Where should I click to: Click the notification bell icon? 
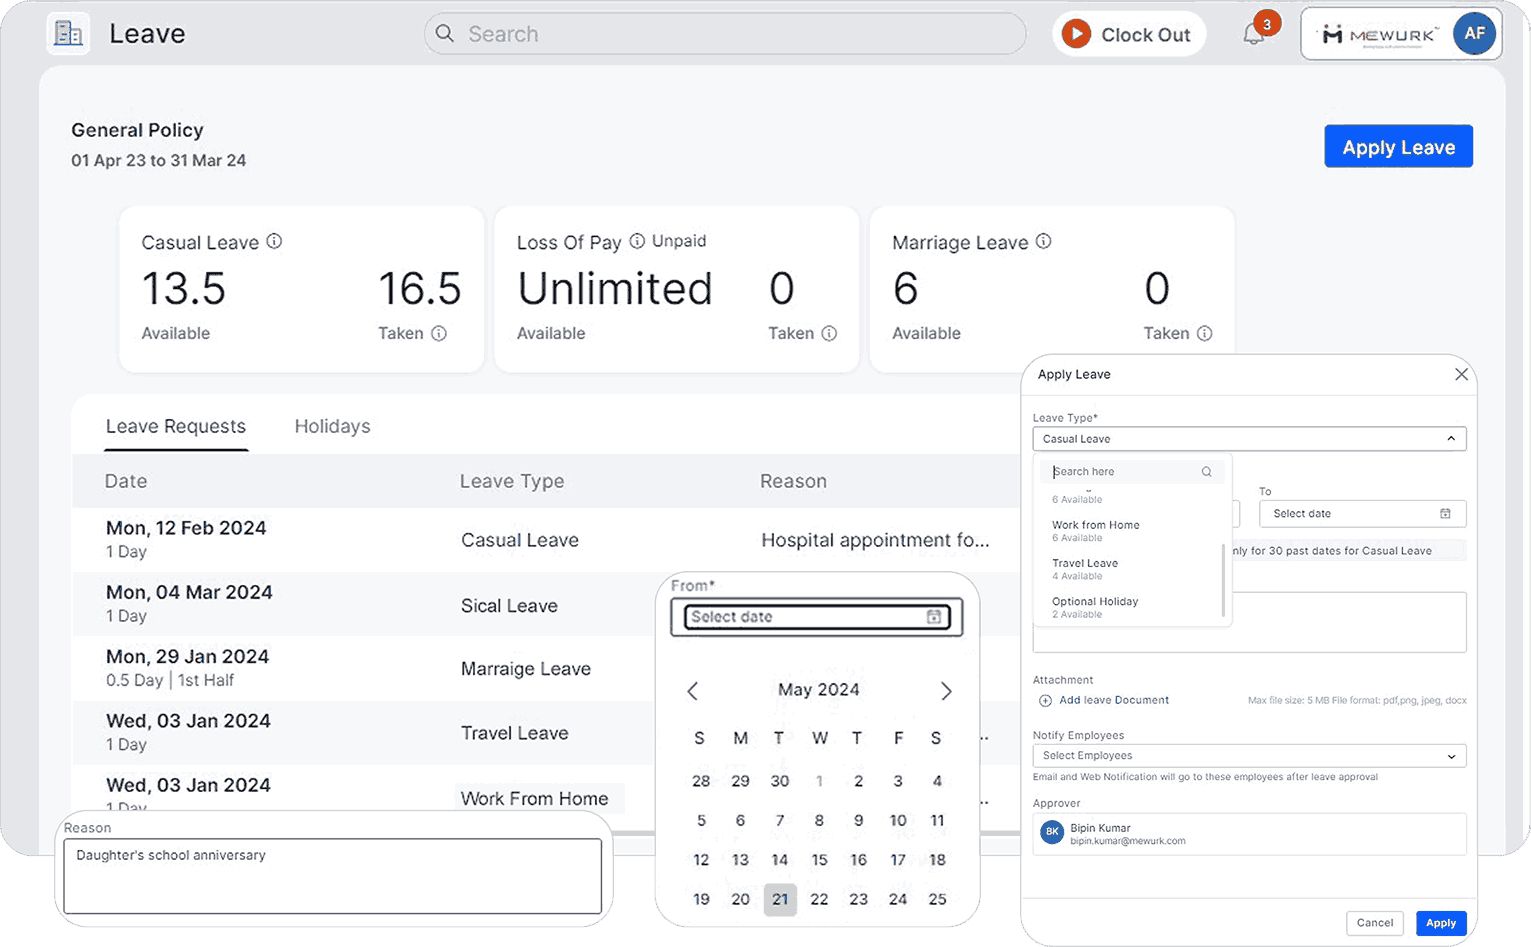(x=1254, y=34)
